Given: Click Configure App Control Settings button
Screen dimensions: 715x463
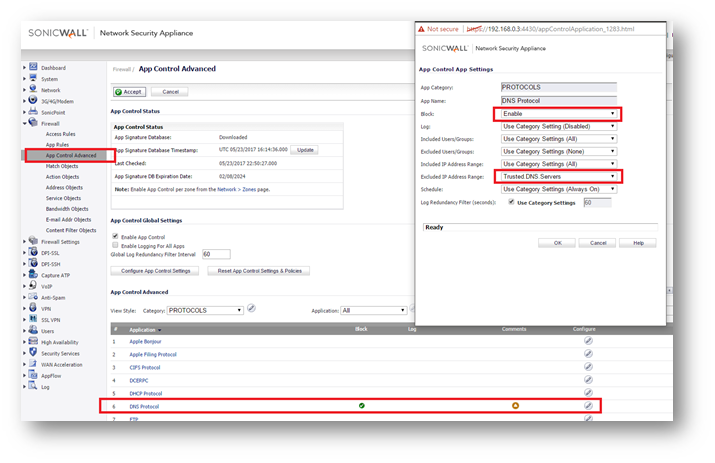Looking at the screenshot, I should point(155,271).
